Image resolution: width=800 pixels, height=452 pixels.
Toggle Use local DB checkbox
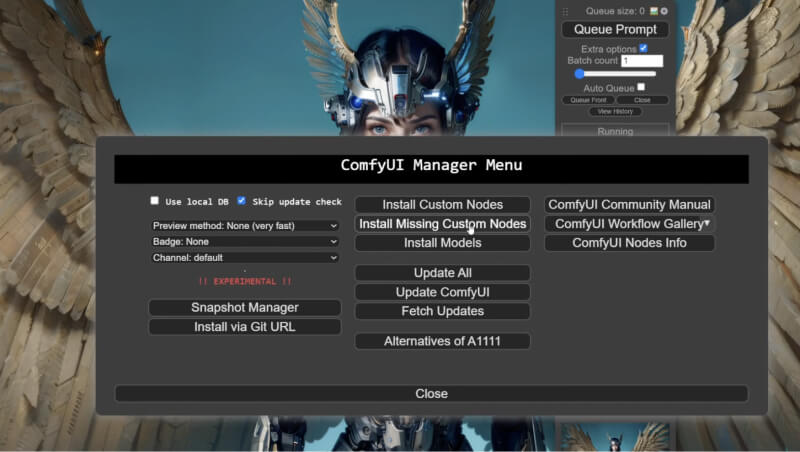155,200
